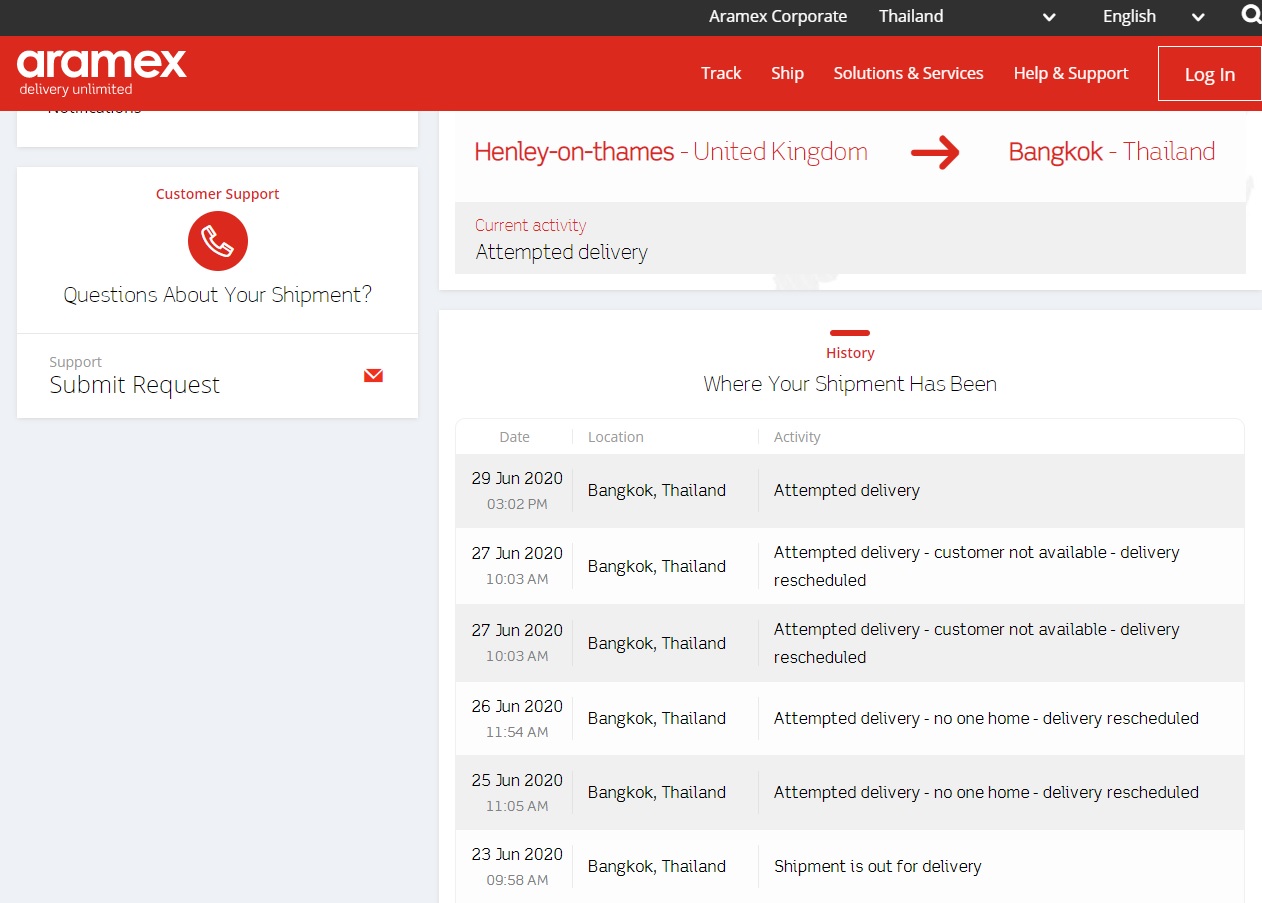The image size is (1262, 903).
Task: Click the Aramex logo
Action: click(x=102, y=72)
